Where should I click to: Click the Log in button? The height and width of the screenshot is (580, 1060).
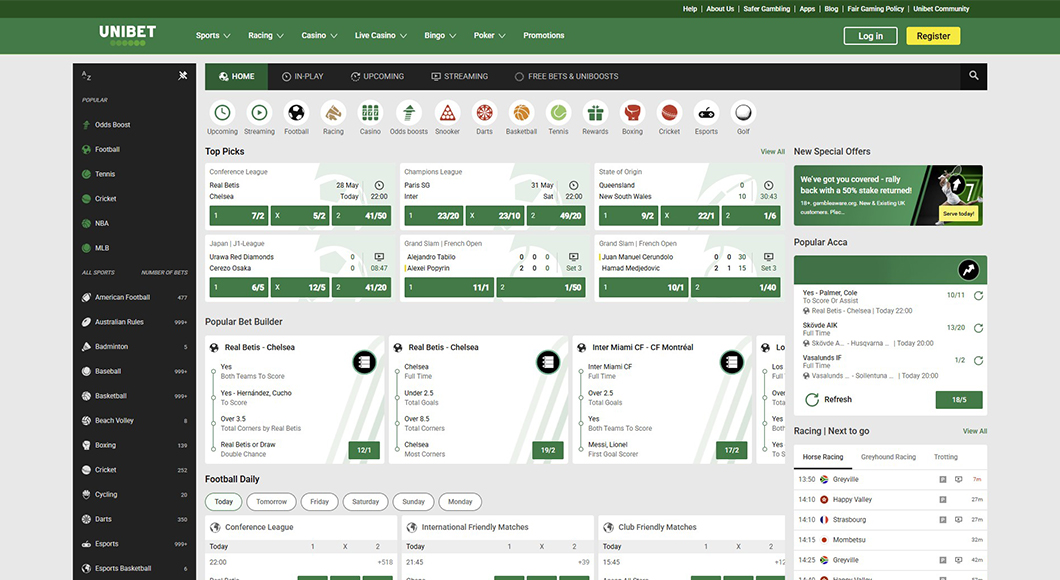pos(870,36)
